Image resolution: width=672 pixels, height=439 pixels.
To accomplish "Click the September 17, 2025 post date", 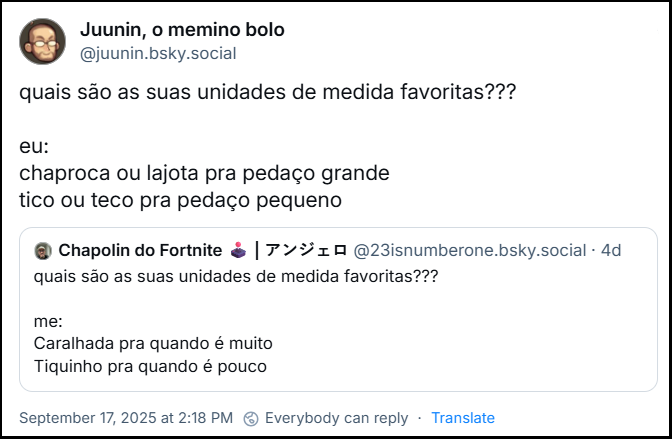I will coord(126,418).
